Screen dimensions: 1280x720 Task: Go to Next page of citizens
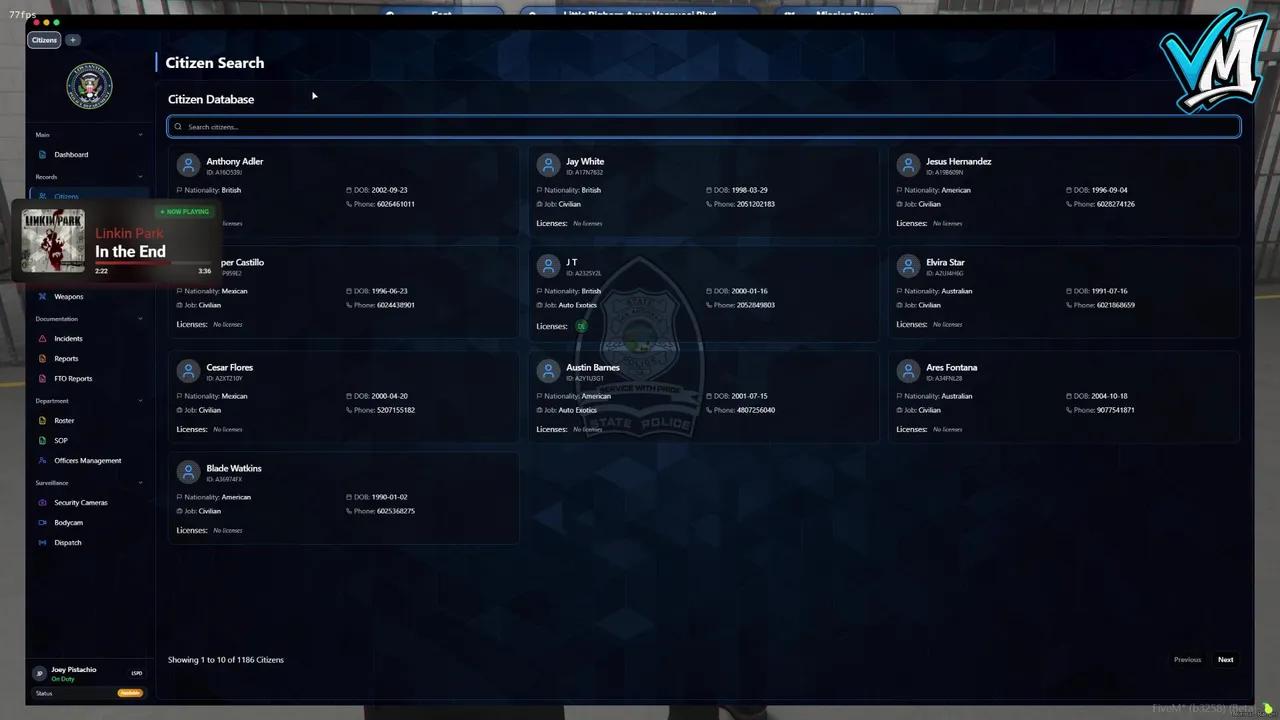click(1225, 660)
